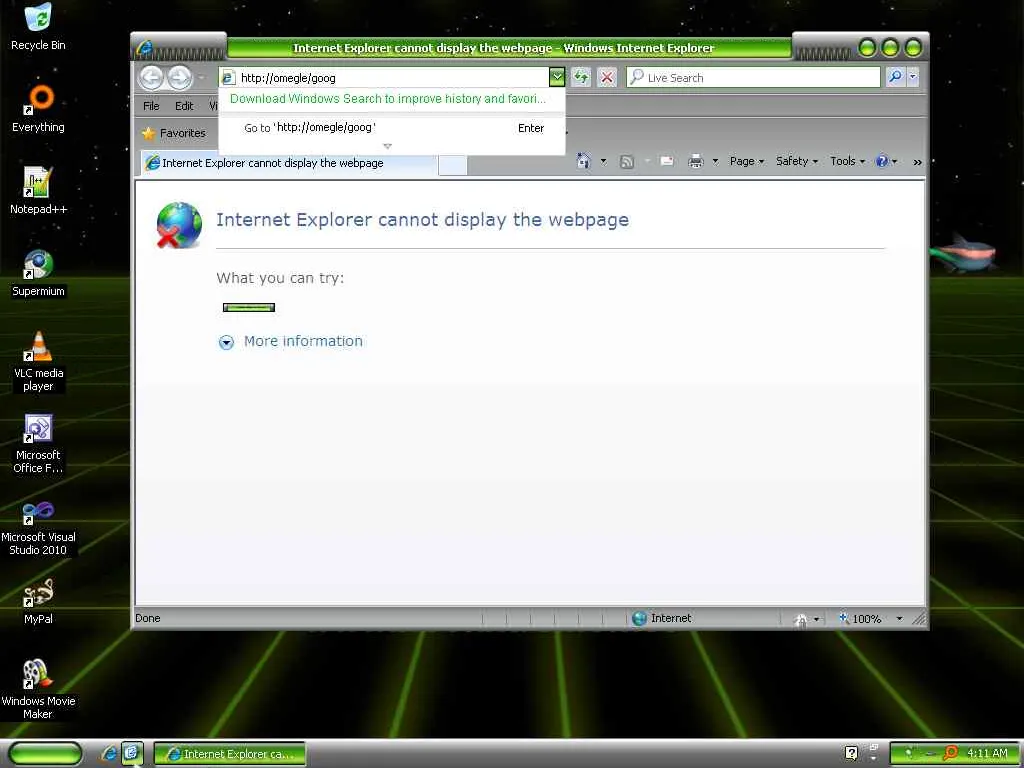Click the 4:11 AM taskbar clock

click(x=987, y=754)
